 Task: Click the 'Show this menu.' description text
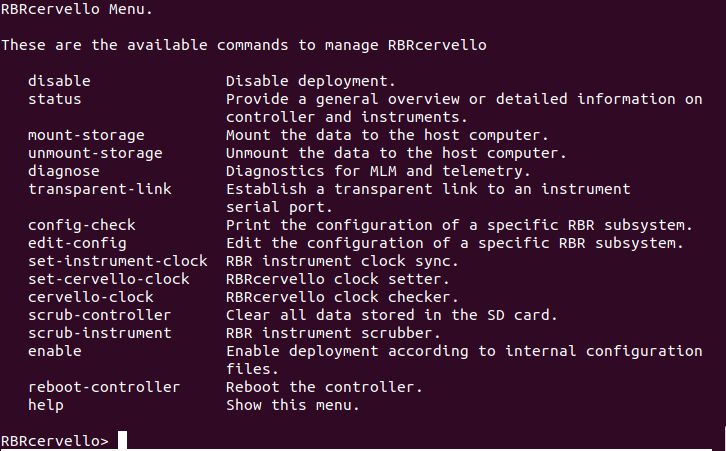pyautogui.click(x=292, y=405)
